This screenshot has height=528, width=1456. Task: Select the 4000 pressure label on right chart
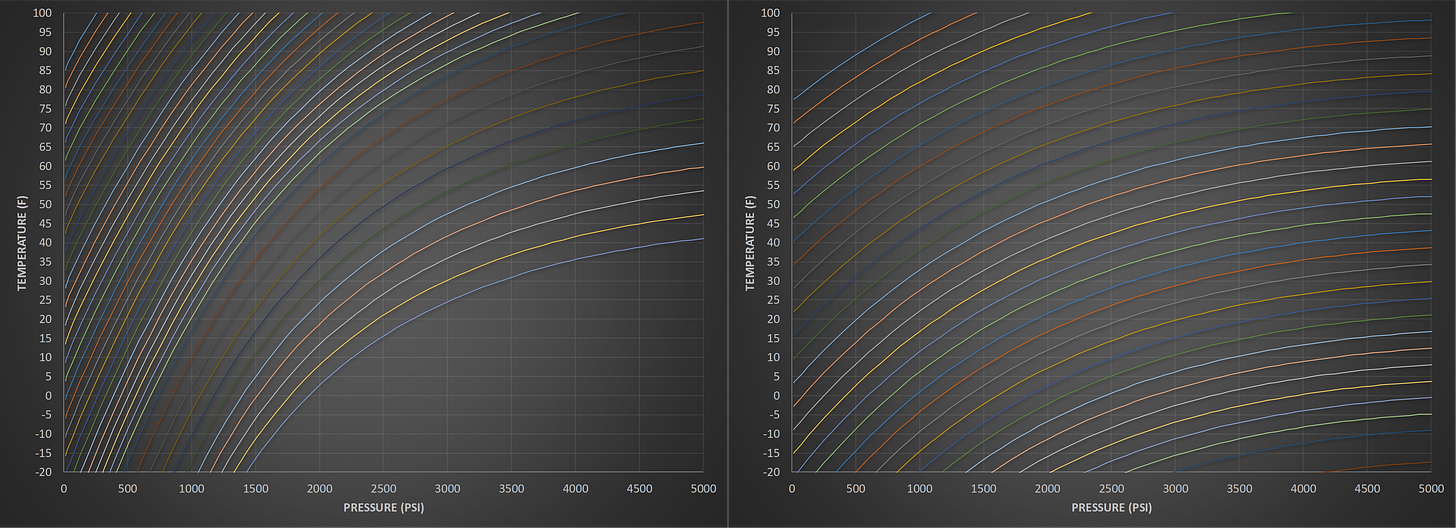click(1304, 489)
